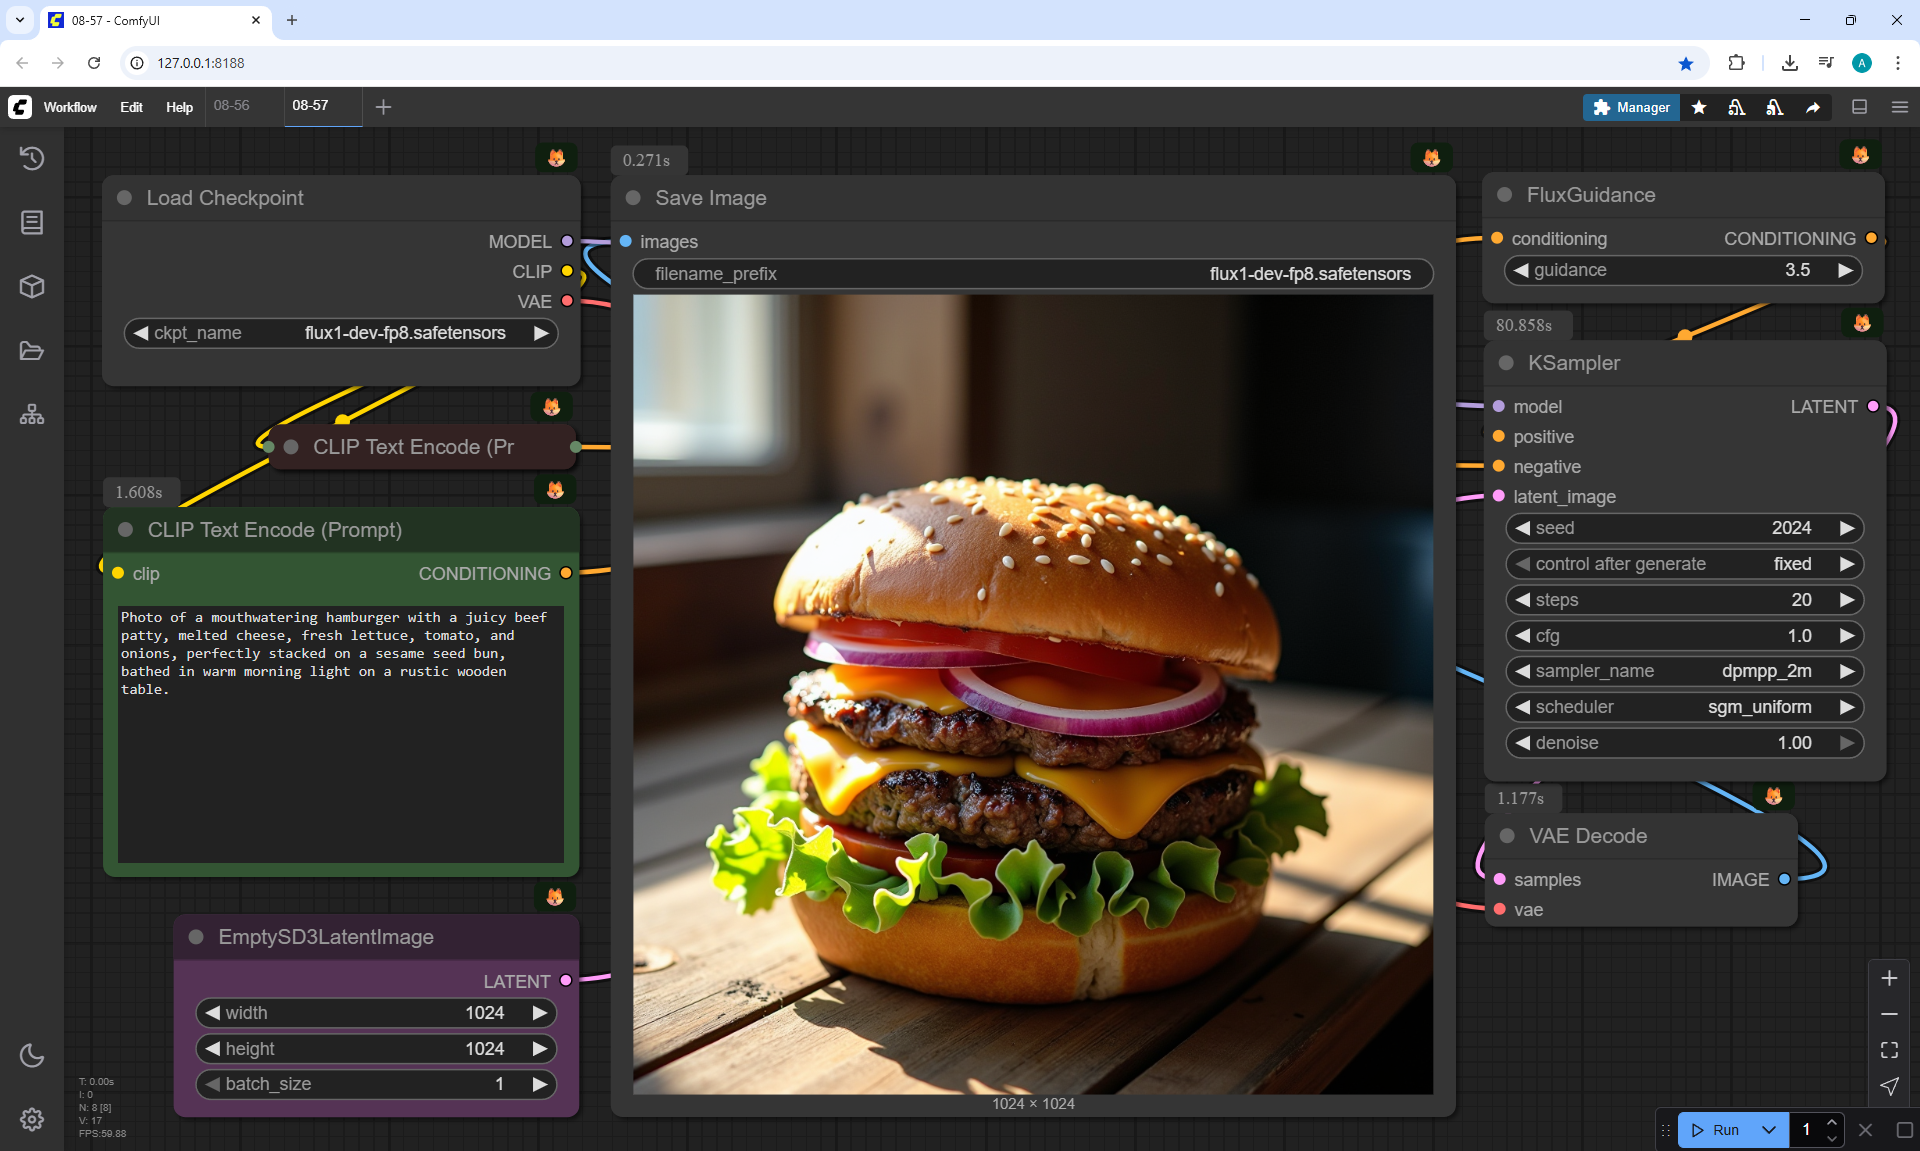
Task: Click the share arrow icon in toolbar
Action: click(1813, 107)
